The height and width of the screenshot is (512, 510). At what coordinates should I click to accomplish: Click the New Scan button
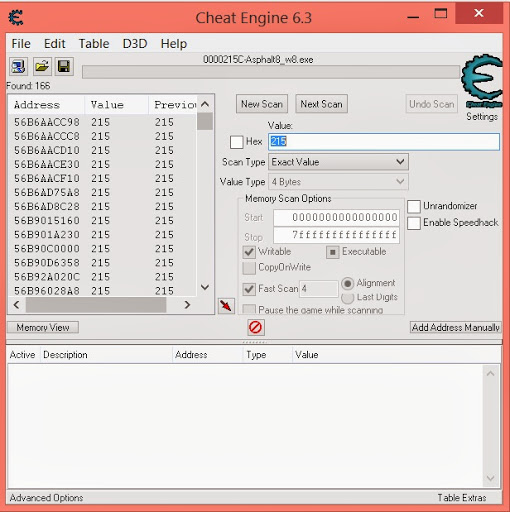pyautogui.click(x=262, y=104)
